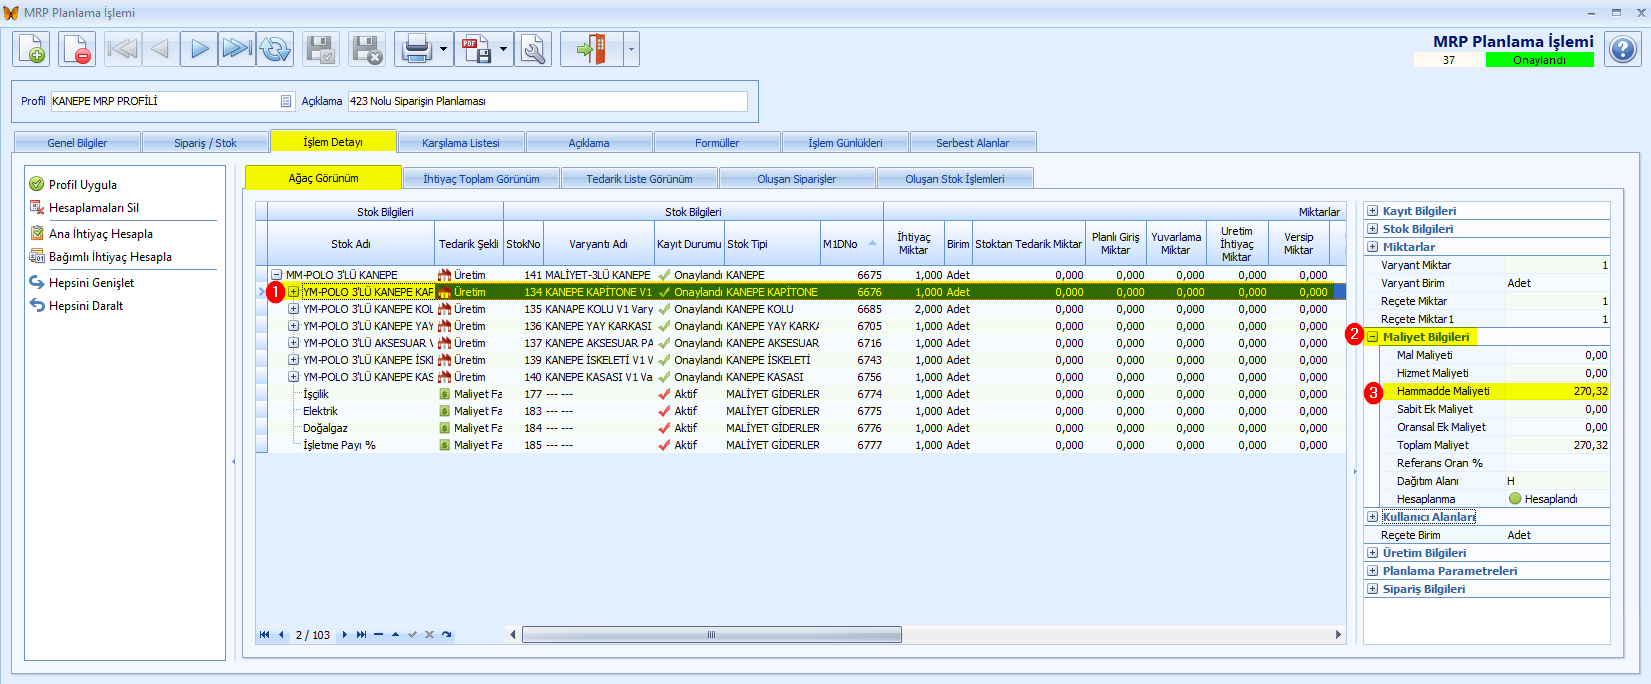
Task: Expand the YM-POLO 3'LÜ KANEPE YAY node
Action: pos(294,326)
